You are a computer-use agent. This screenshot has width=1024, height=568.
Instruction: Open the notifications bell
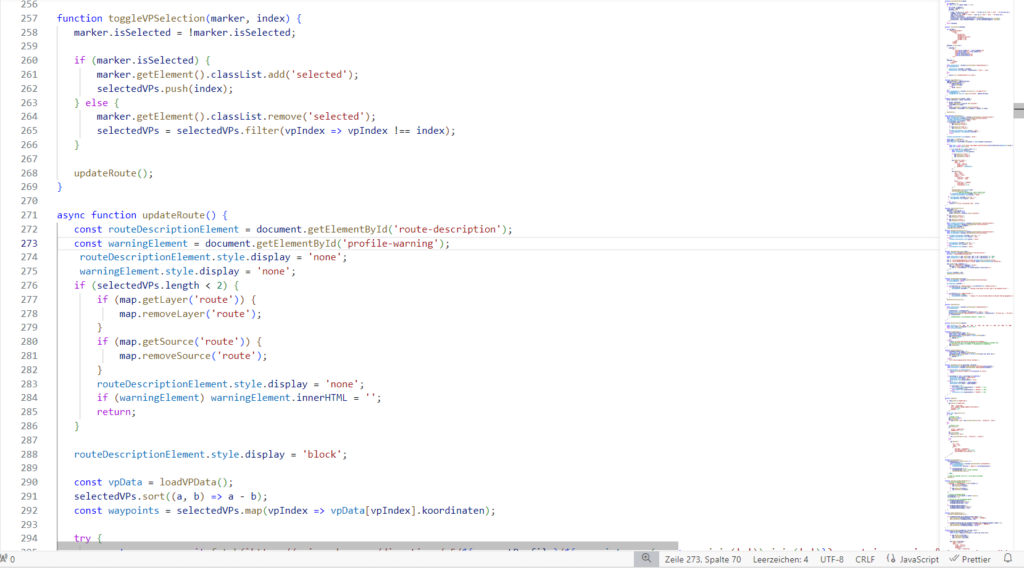(x=1008, y=559)
